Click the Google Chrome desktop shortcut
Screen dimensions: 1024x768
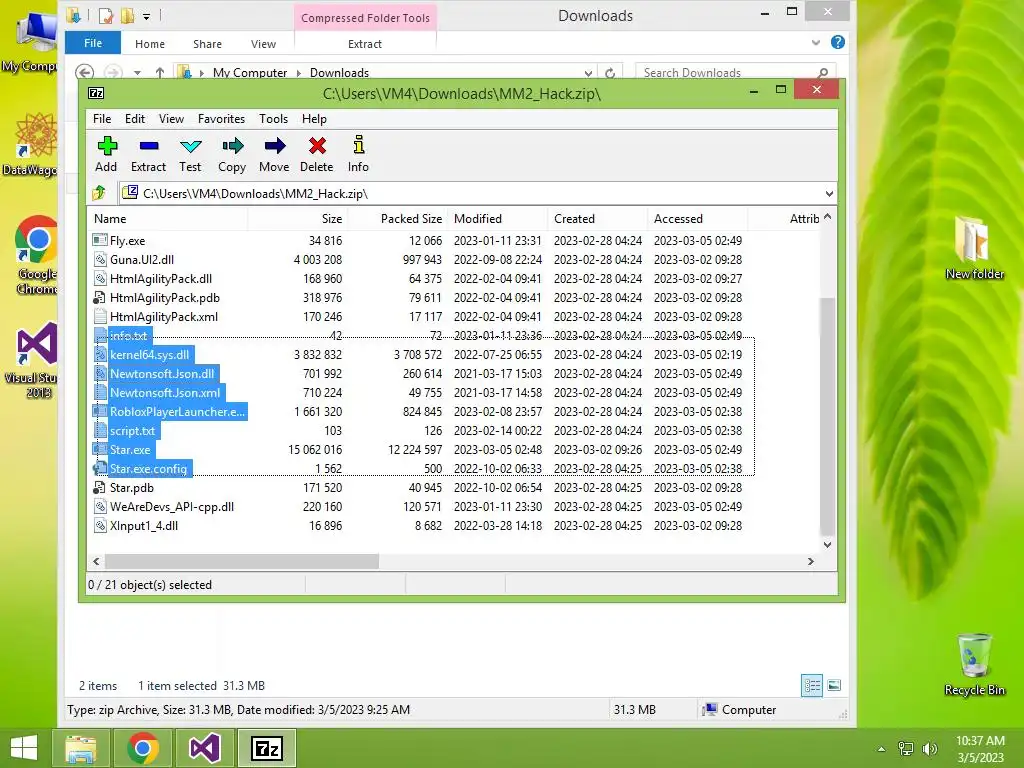coord(37,255)
